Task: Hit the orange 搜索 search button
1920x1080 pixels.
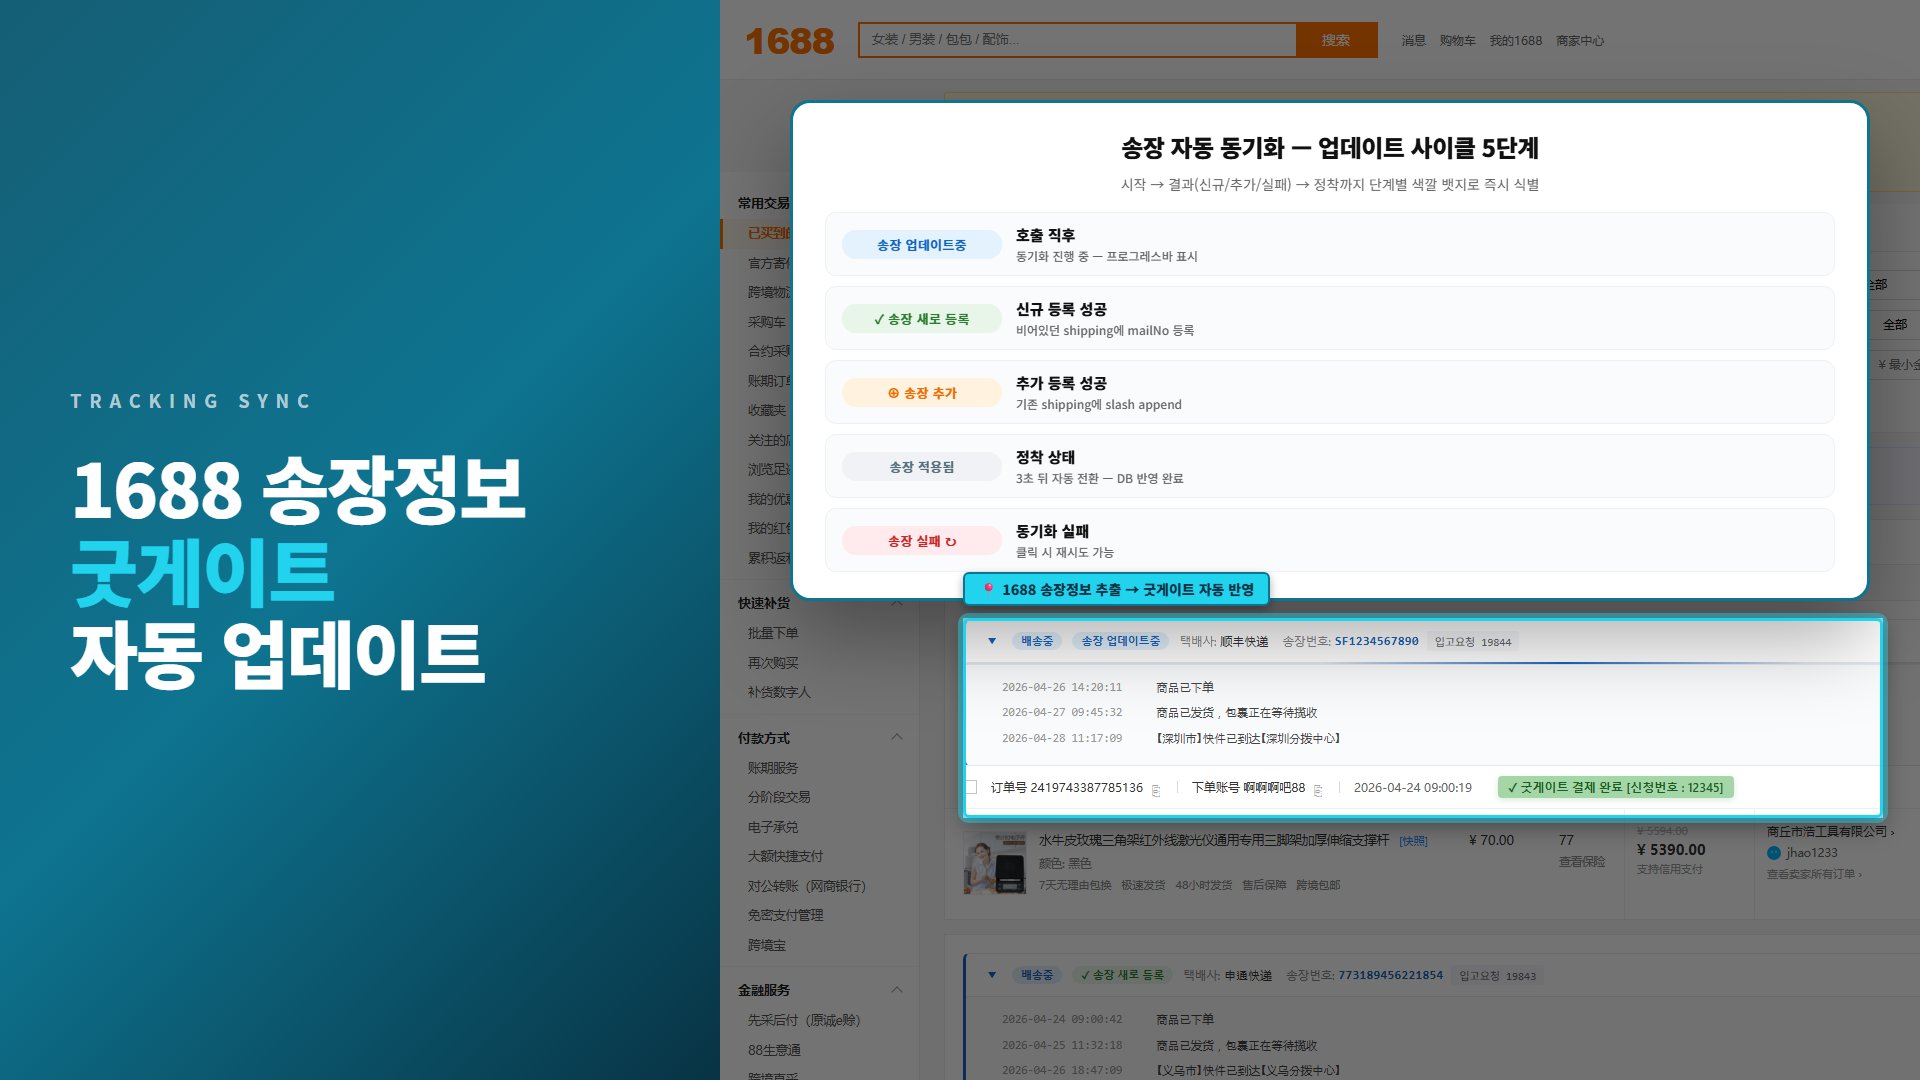Action: pos(1336,40)
